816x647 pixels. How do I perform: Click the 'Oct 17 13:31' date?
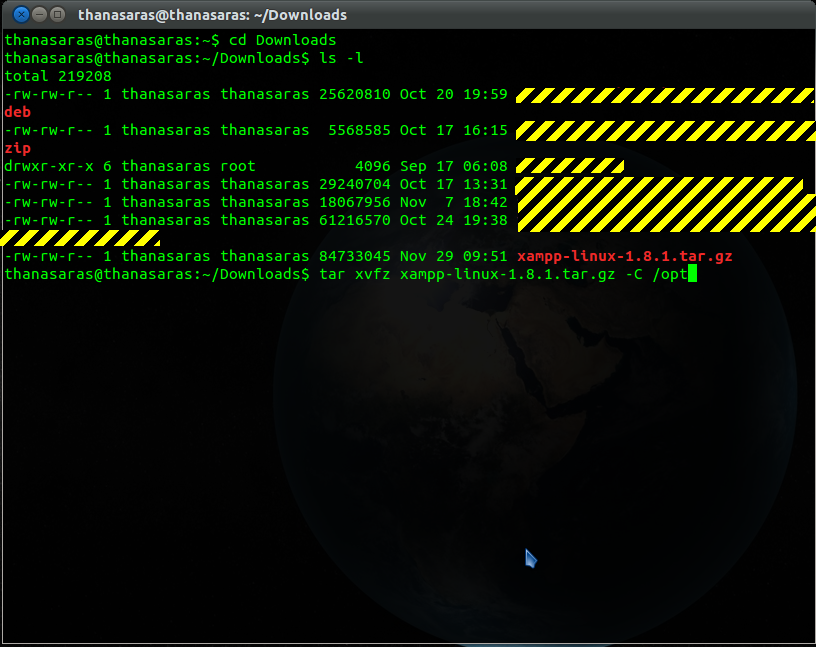[453, 184]
